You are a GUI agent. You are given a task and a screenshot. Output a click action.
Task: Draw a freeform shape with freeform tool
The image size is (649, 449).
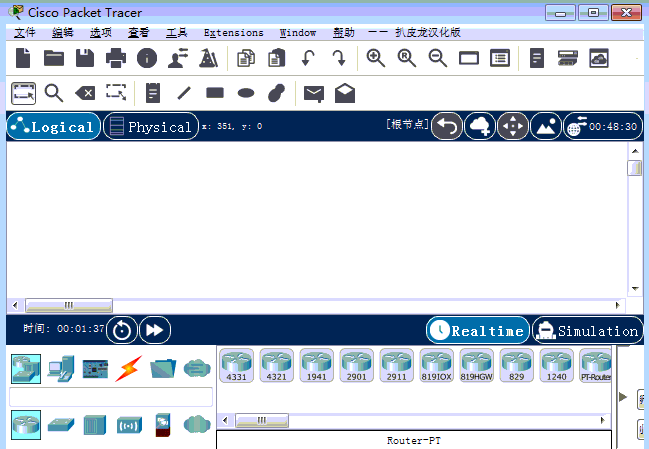[277, 93]
